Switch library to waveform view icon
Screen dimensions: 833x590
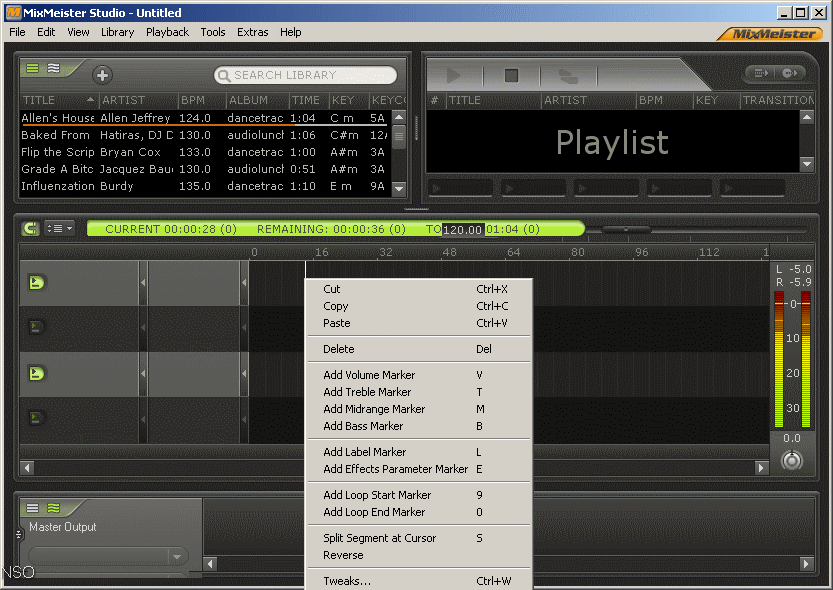coord(53,68)
